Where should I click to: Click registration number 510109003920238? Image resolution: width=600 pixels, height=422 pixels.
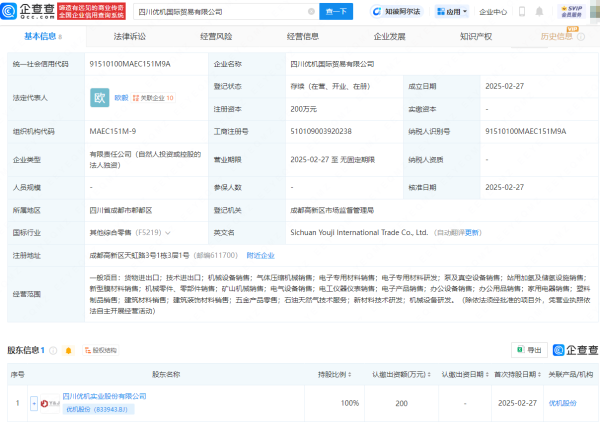tap(321, 131)
